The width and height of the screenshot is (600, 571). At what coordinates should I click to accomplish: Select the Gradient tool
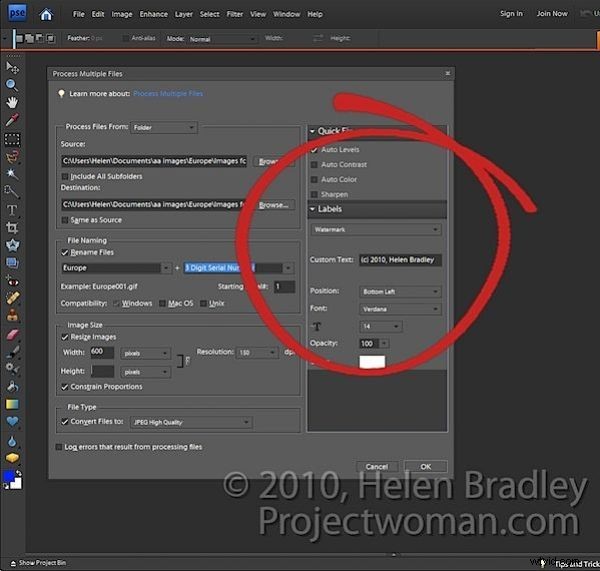tap(12, 404)
